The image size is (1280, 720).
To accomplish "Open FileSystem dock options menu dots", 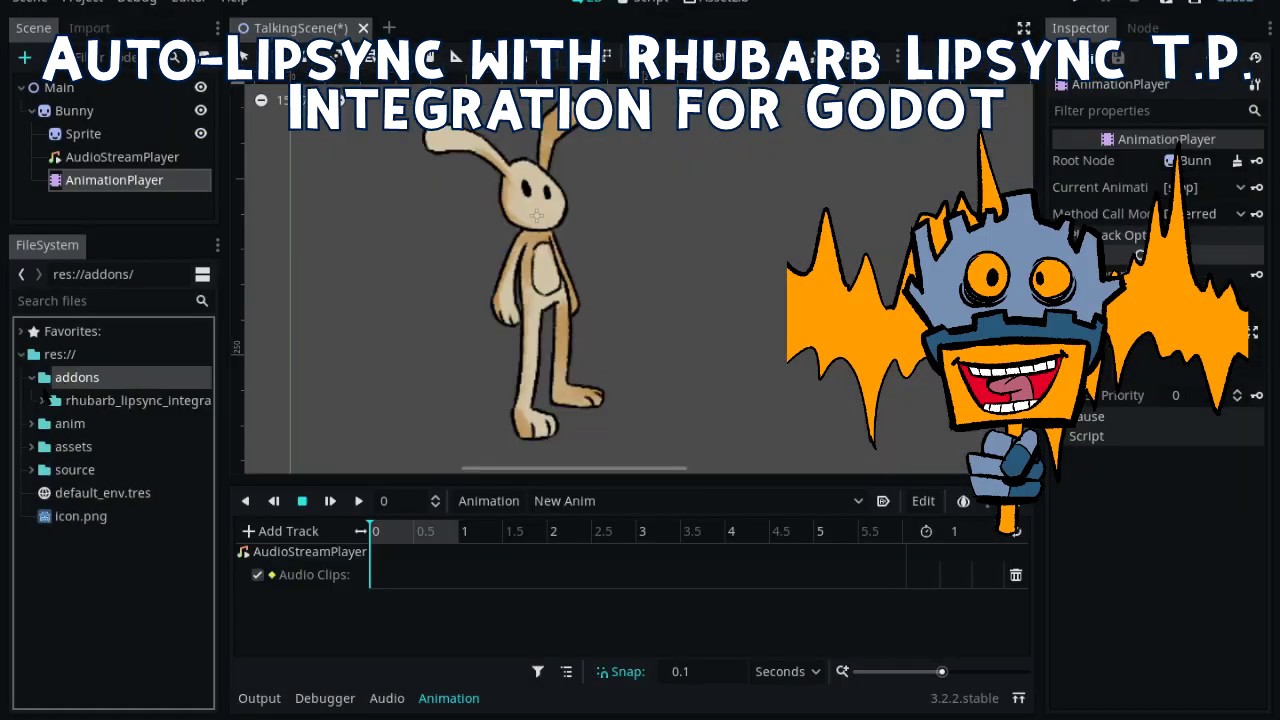I will click(217, 245).
